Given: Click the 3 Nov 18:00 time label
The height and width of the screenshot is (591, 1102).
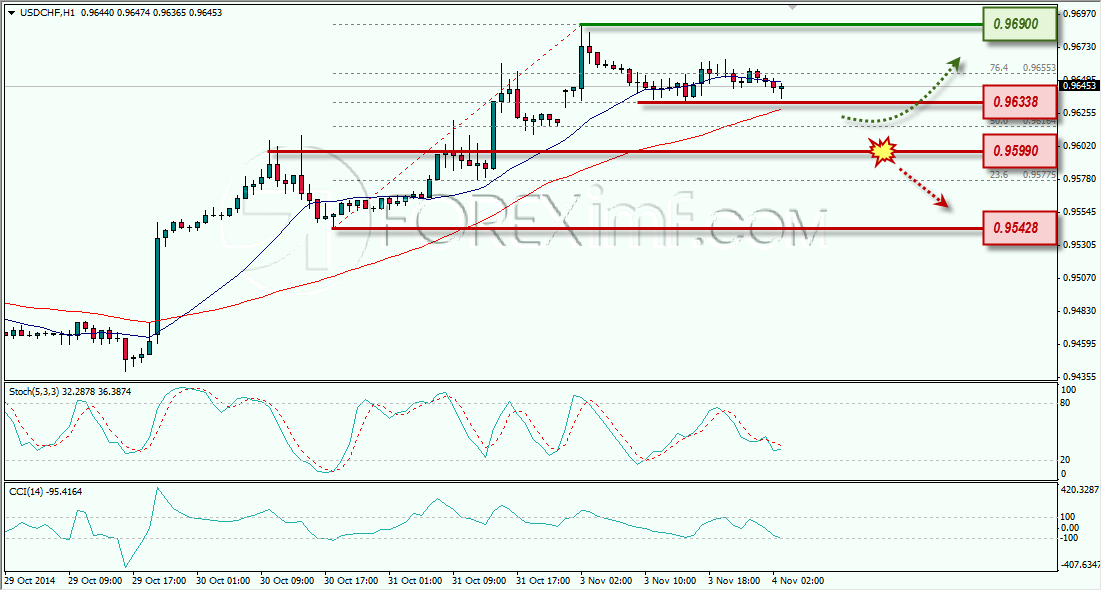Looking at the screenshot, I should (x=734, y=580).
